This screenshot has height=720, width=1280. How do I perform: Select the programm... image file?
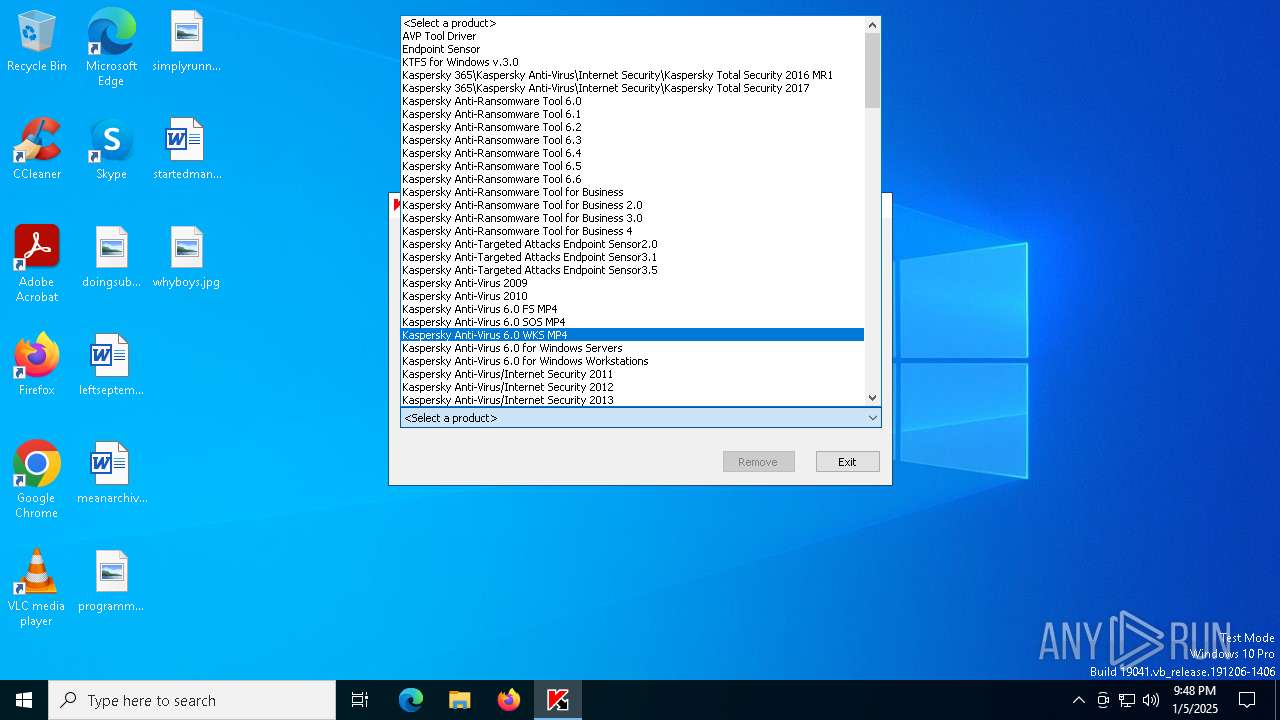pos(111,582)
